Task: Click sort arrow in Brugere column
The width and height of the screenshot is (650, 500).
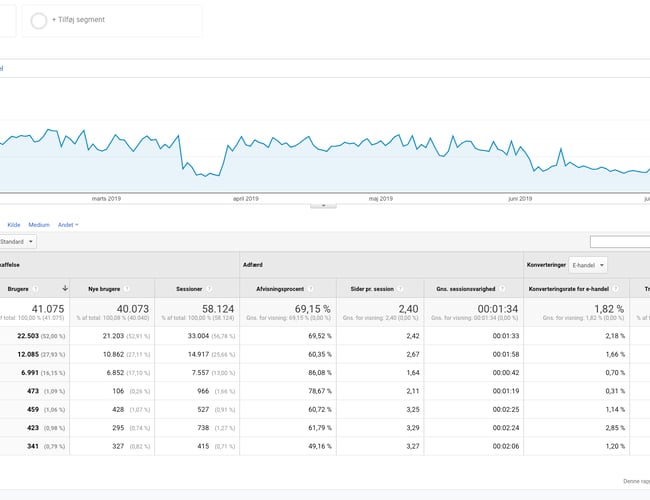Action: pos(65,288)
